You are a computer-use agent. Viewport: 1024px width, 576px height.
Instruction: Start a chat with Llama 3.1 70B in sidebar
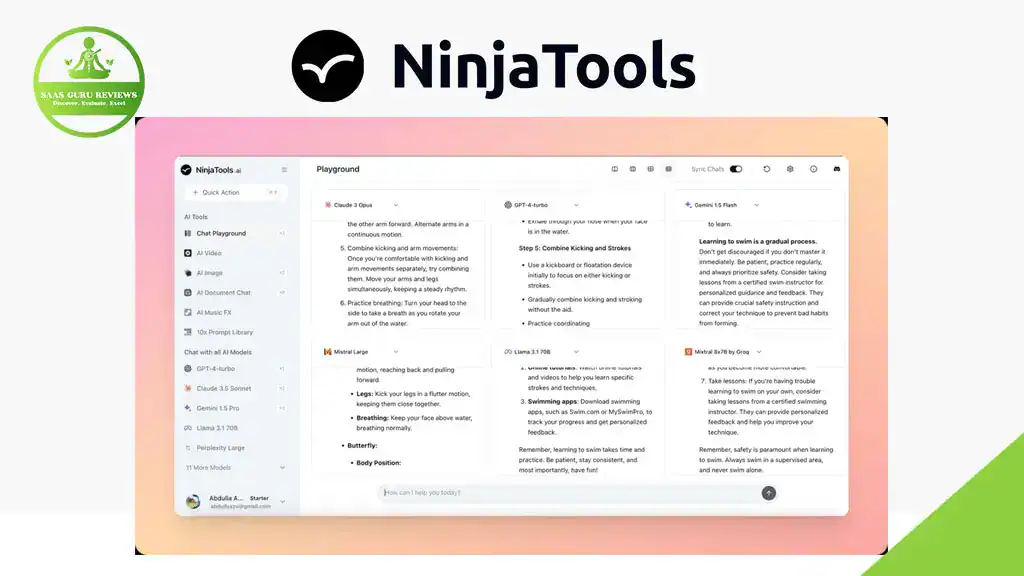tap(216, 428)
